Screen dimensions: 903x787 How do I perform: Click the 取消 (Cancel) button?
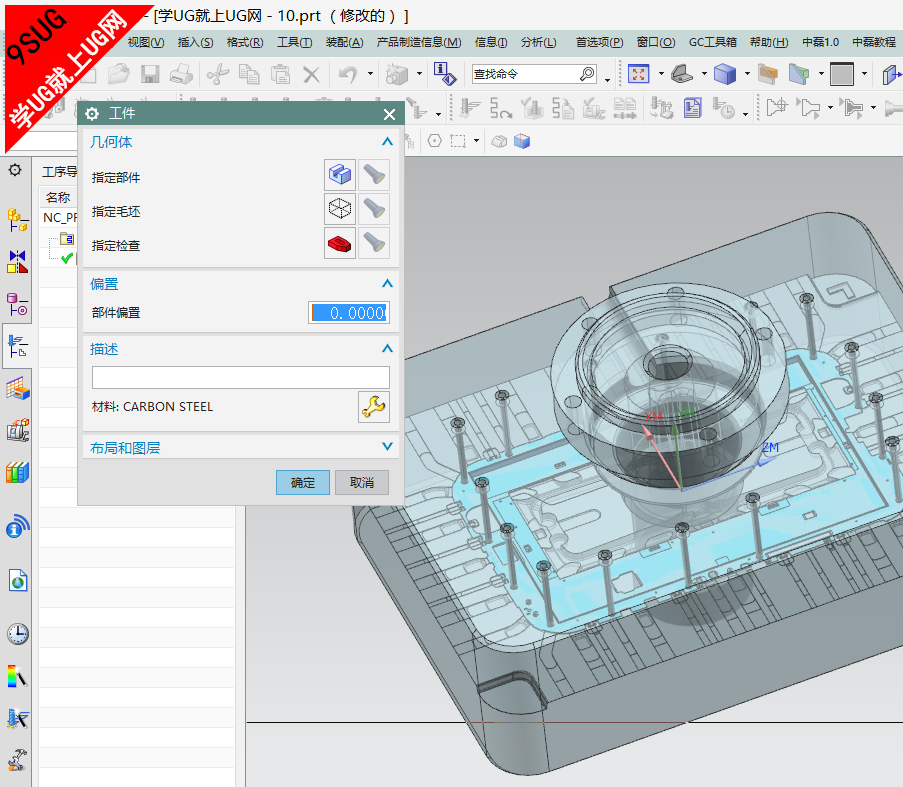[362, 482]
